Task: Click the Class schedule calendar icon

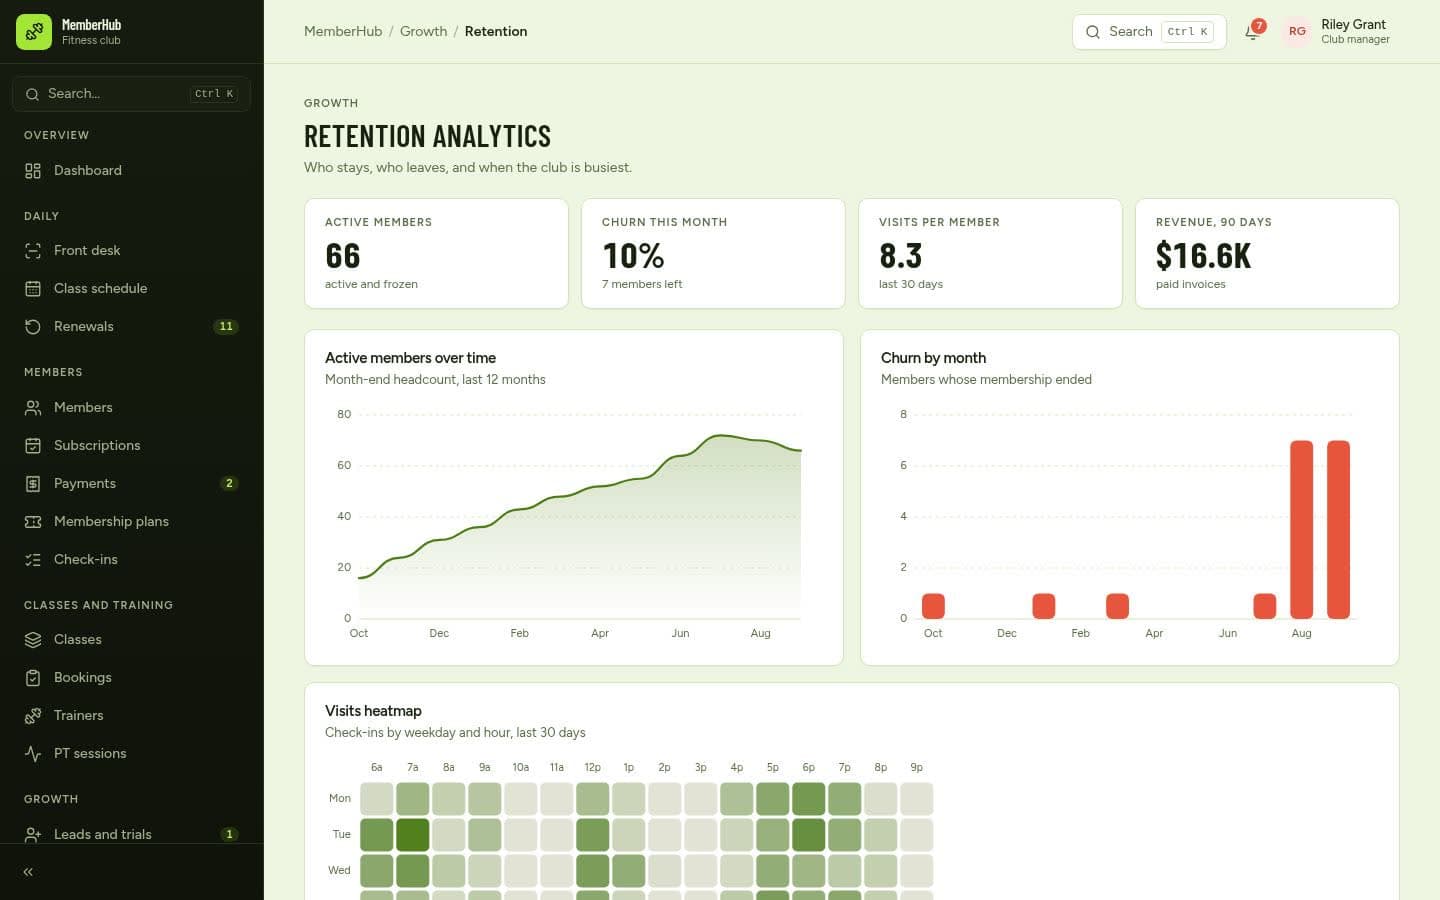Action: (x=33, y=289)
